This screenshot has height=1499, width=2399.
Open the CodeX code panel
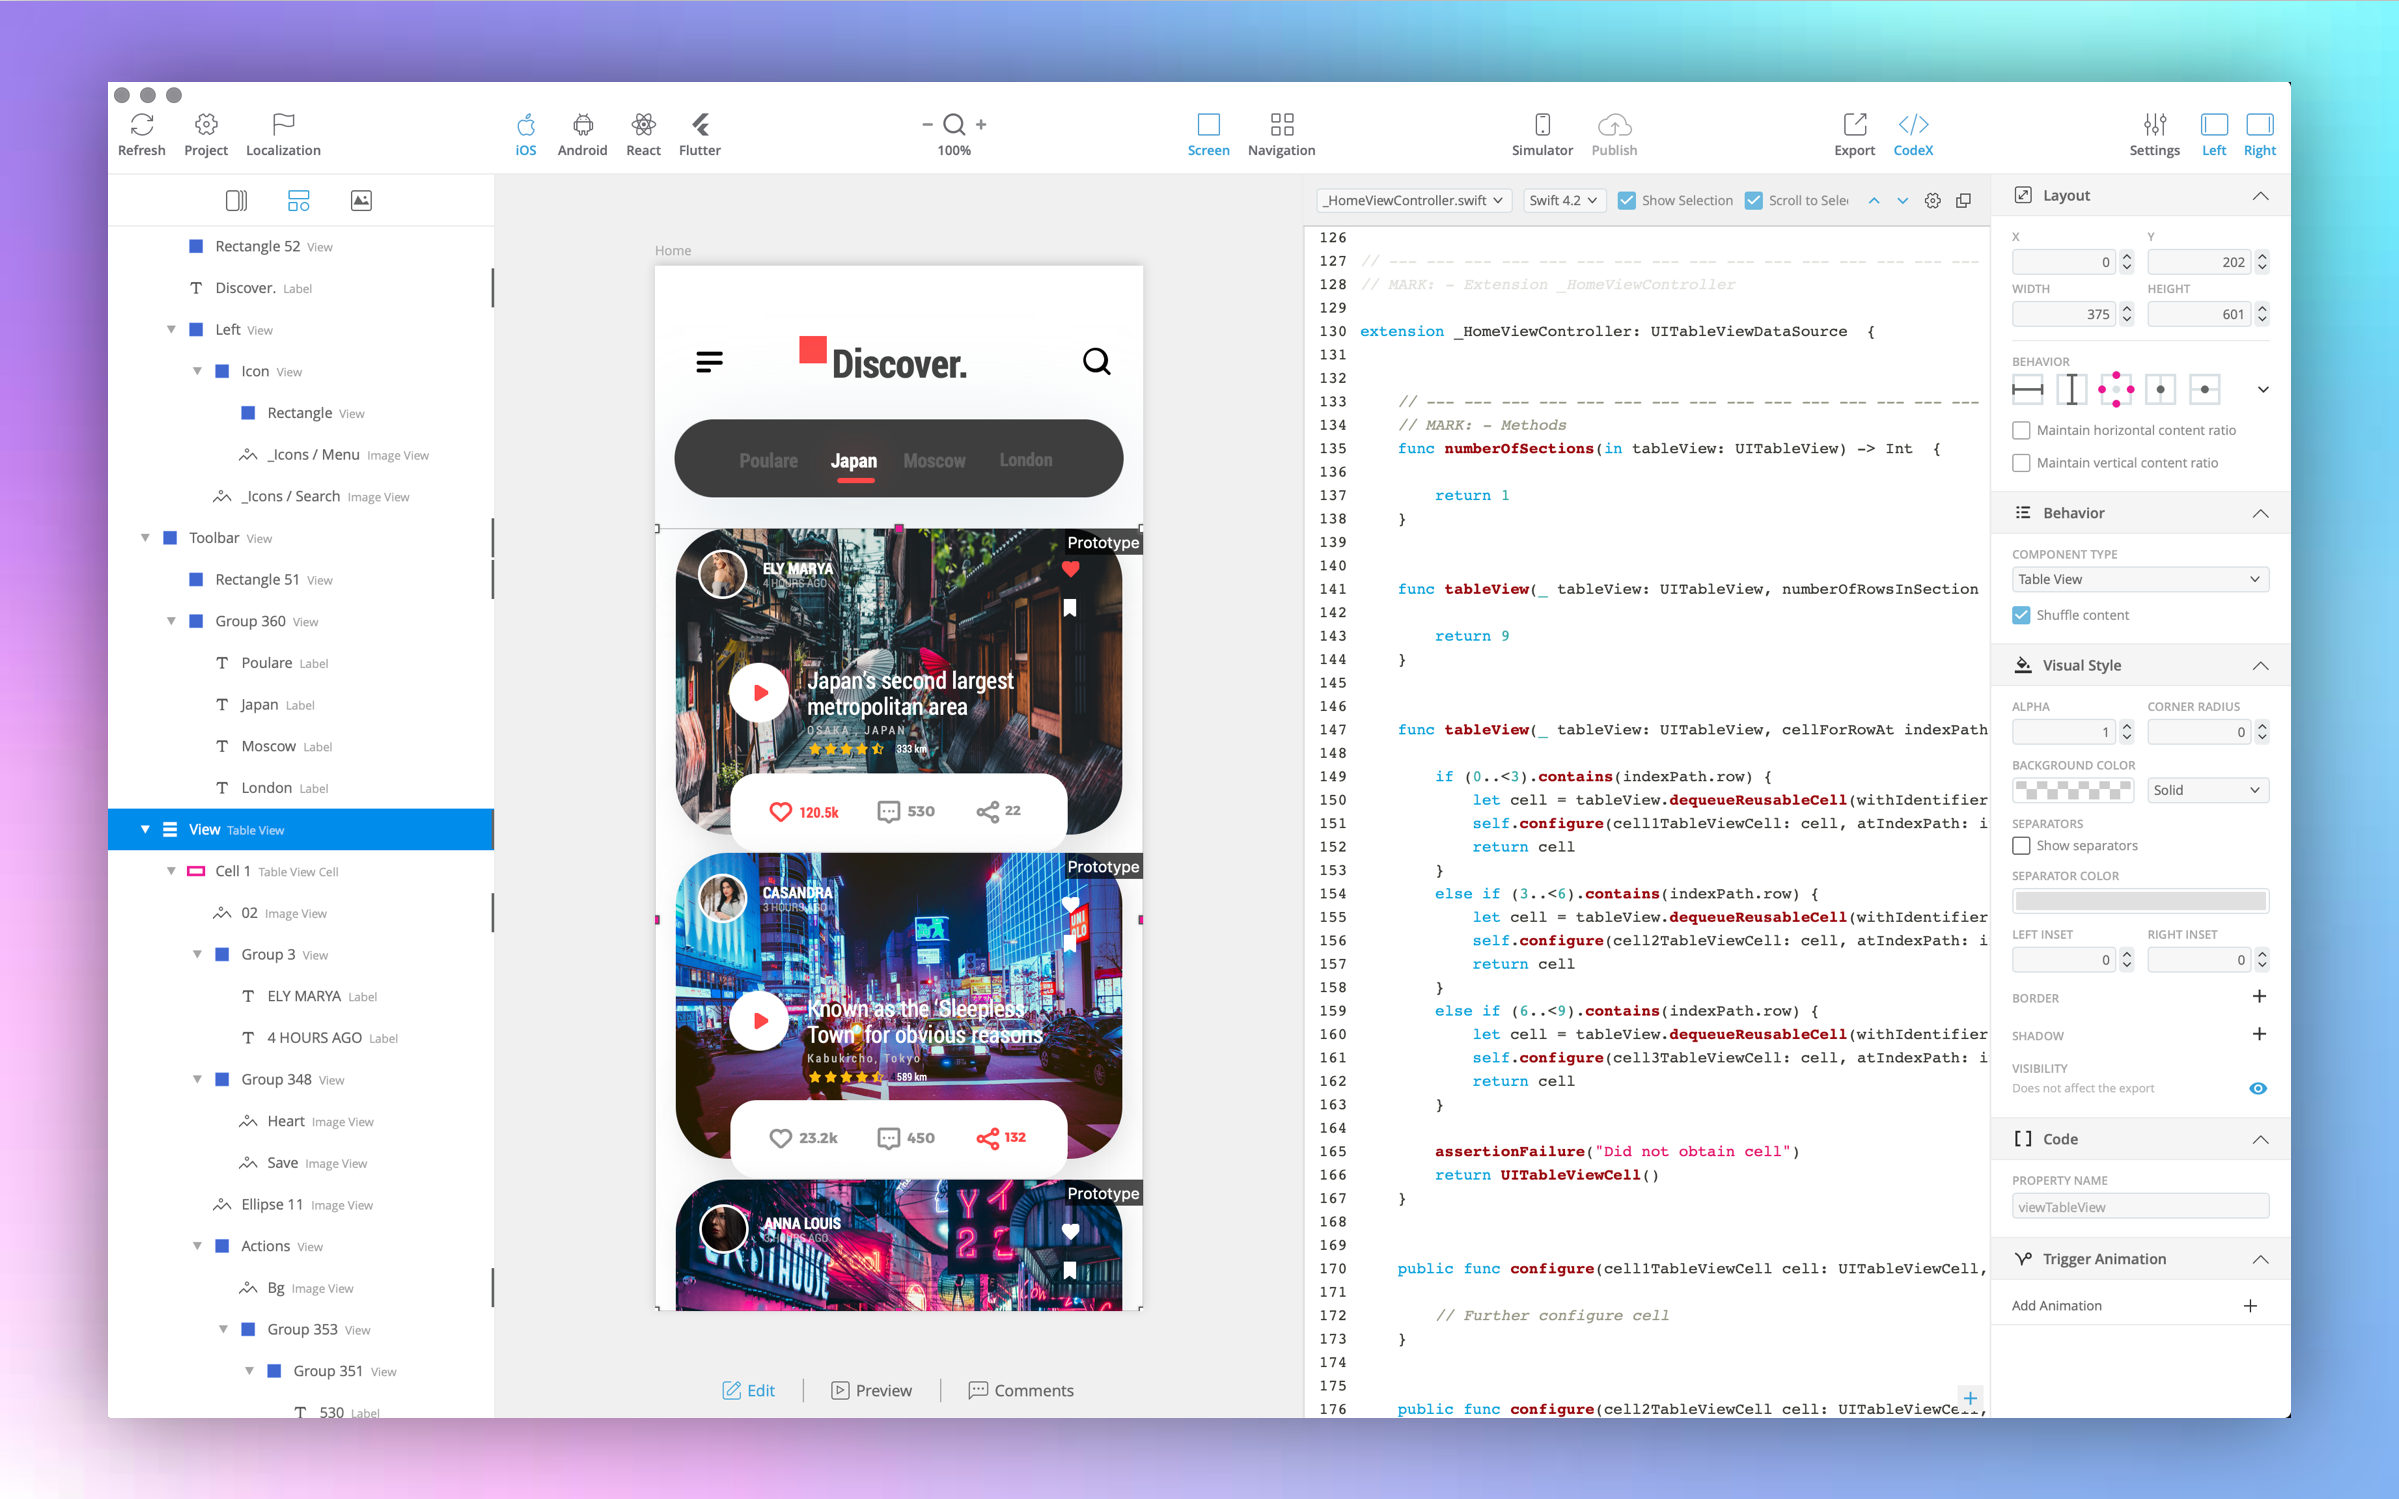(x=1912, y=125)
